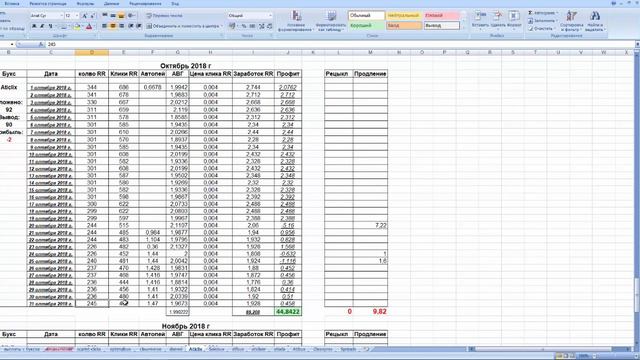Open Sort & Filter (Сортировка и фильтр)
The width and height of the screenshot is (640, 360).
(x=571, y=21)
